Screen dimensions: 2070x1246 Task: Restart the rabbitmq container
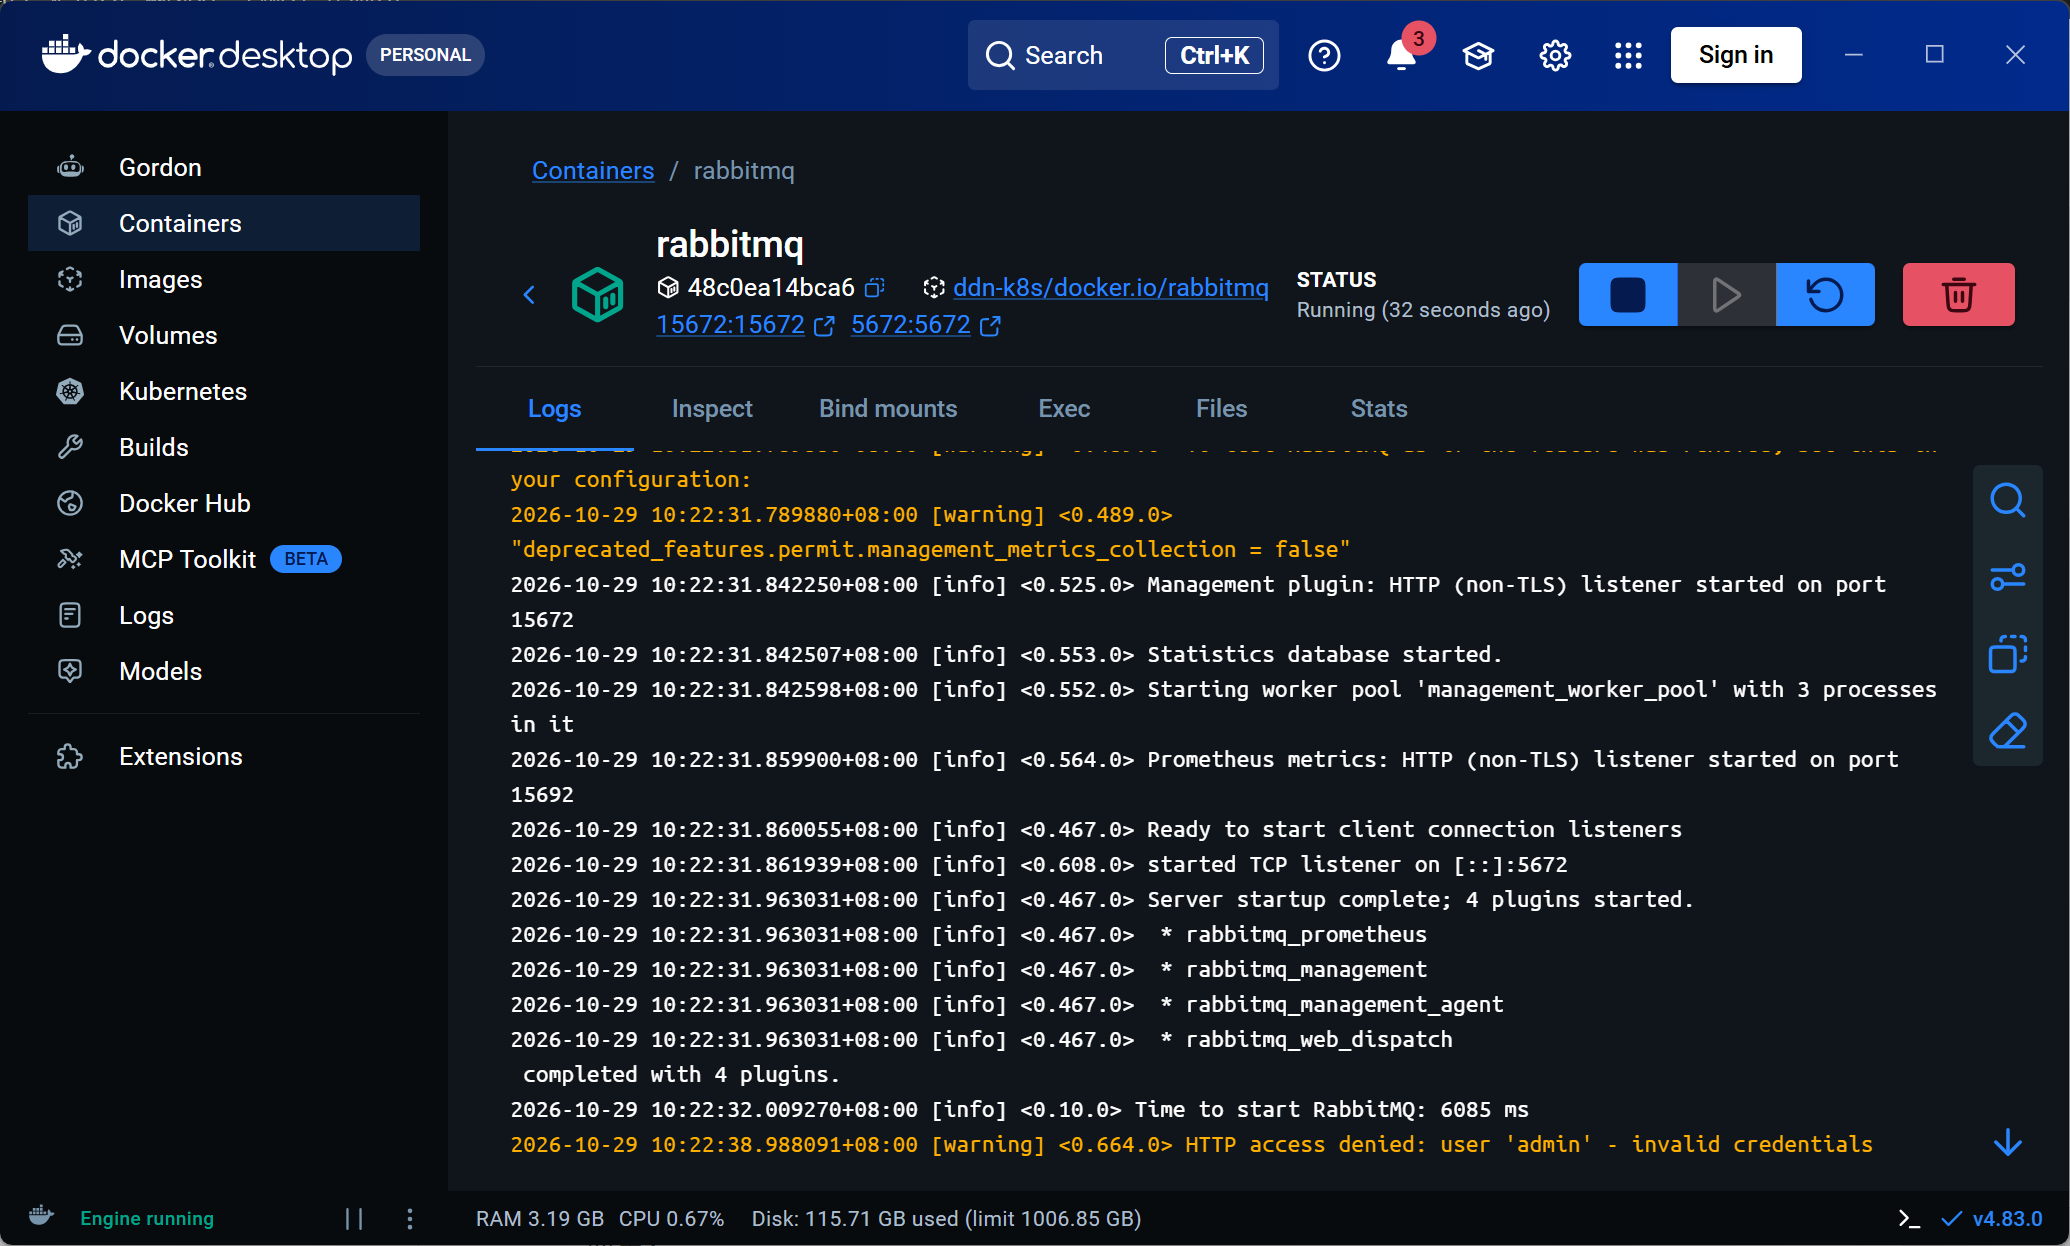1825,295
